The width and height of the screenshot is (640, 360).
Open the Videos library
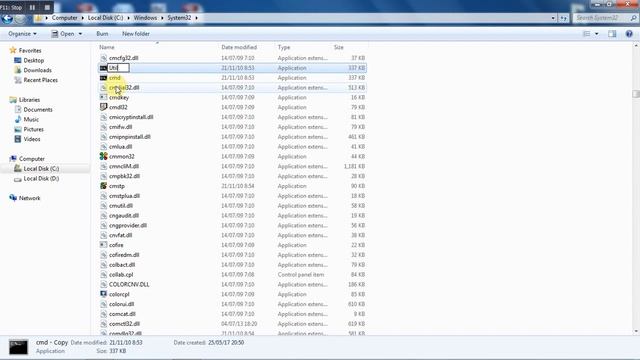pyautogui.click(x=32, y=139)
